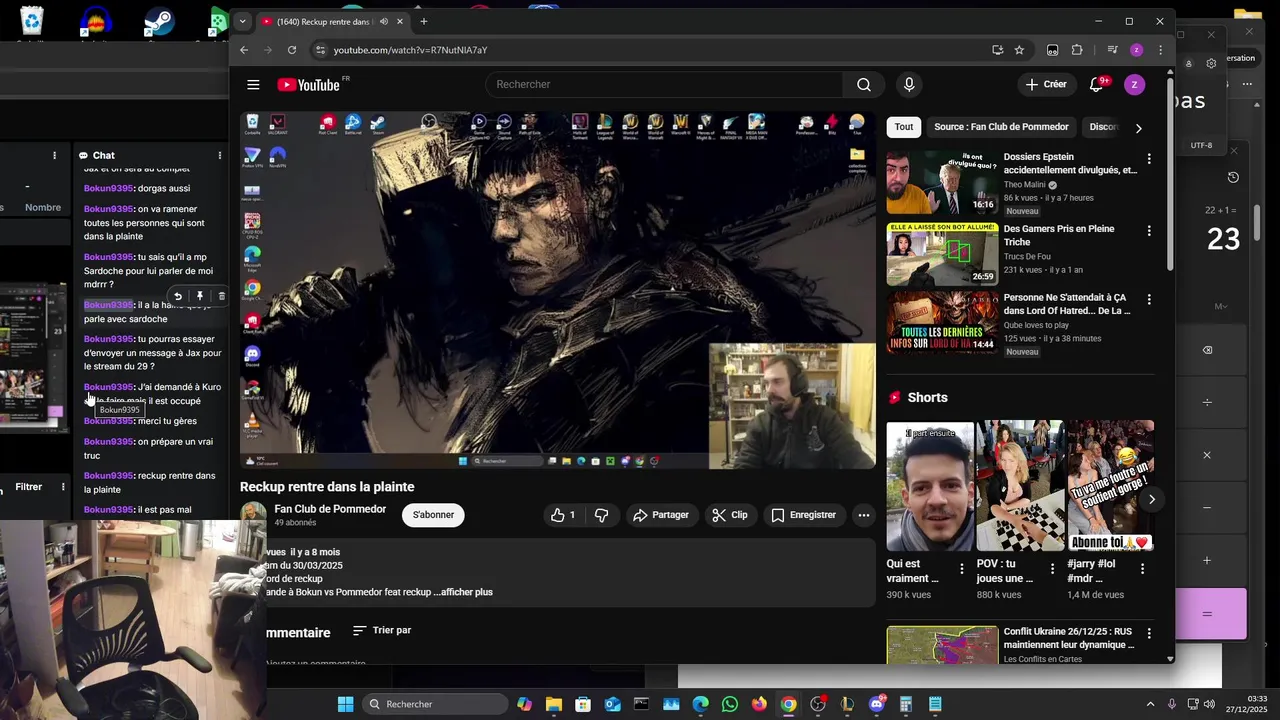Open Chrome extensions puzzle icon
This screenshot has width=1280, height=720.
coord(1077,50)
